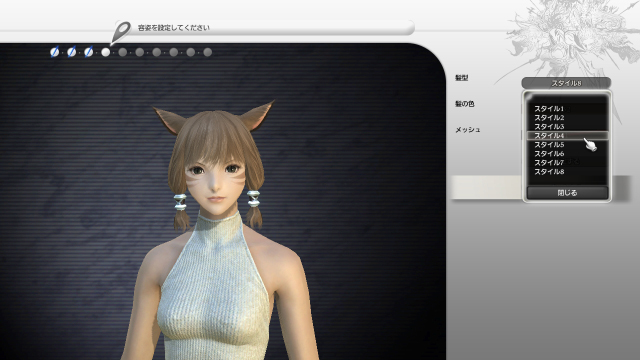Click the first completed step checkmark icon
The width and height of the screenshot is (640, 360).
click(54, 52)
